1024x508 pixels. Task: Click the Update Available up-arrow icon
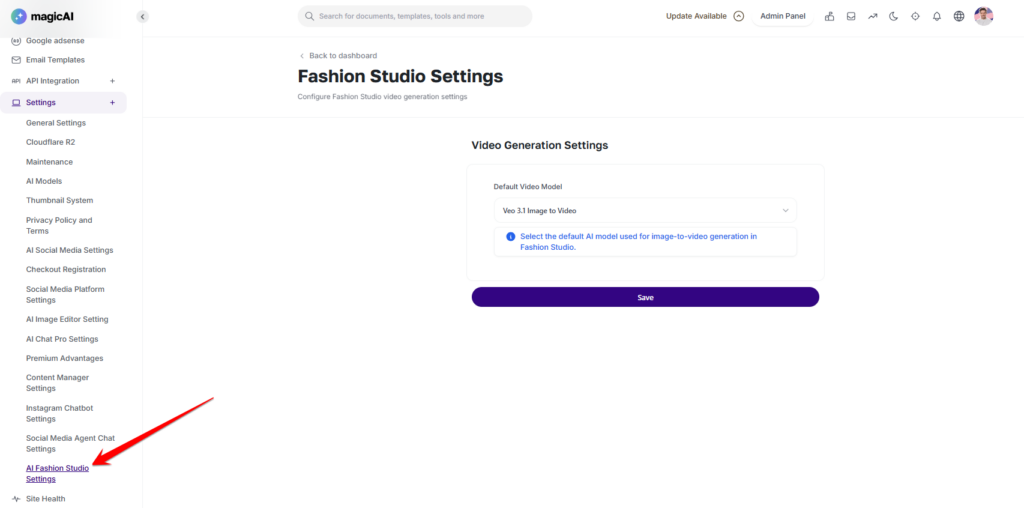[739, 16]
